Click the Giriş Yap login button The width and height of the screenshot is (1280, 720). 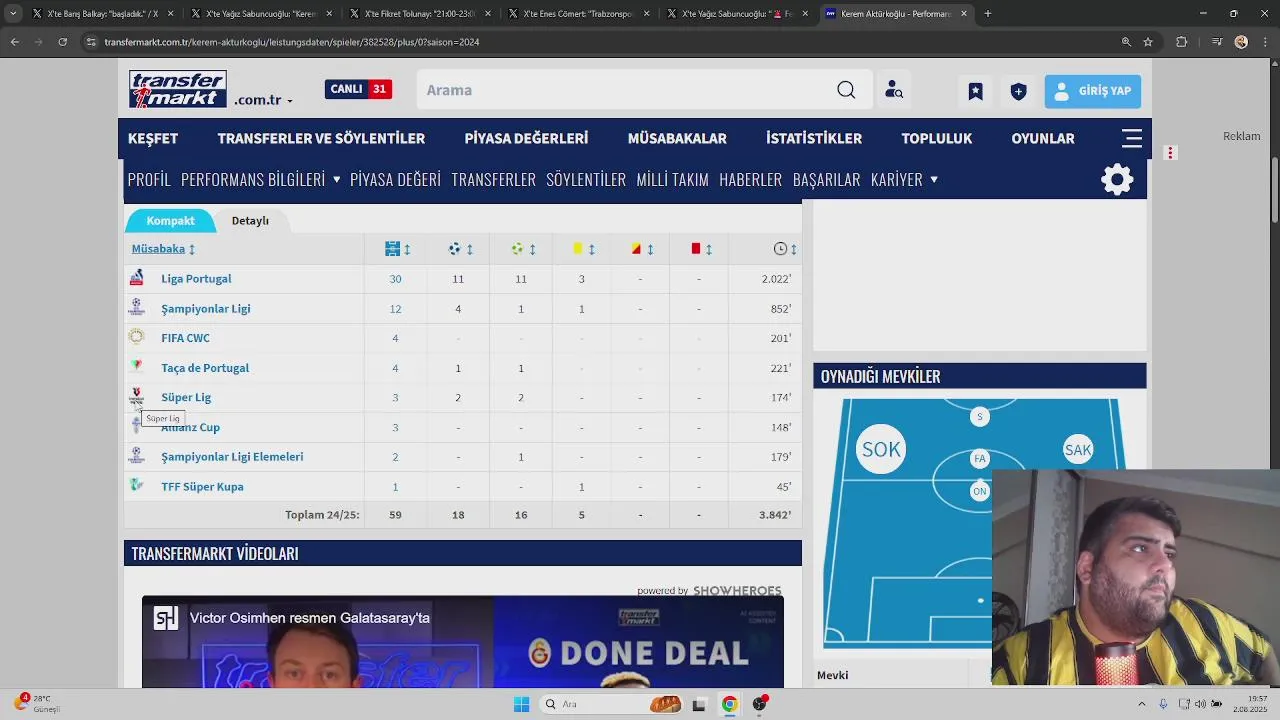click(x=1093, y=91)
